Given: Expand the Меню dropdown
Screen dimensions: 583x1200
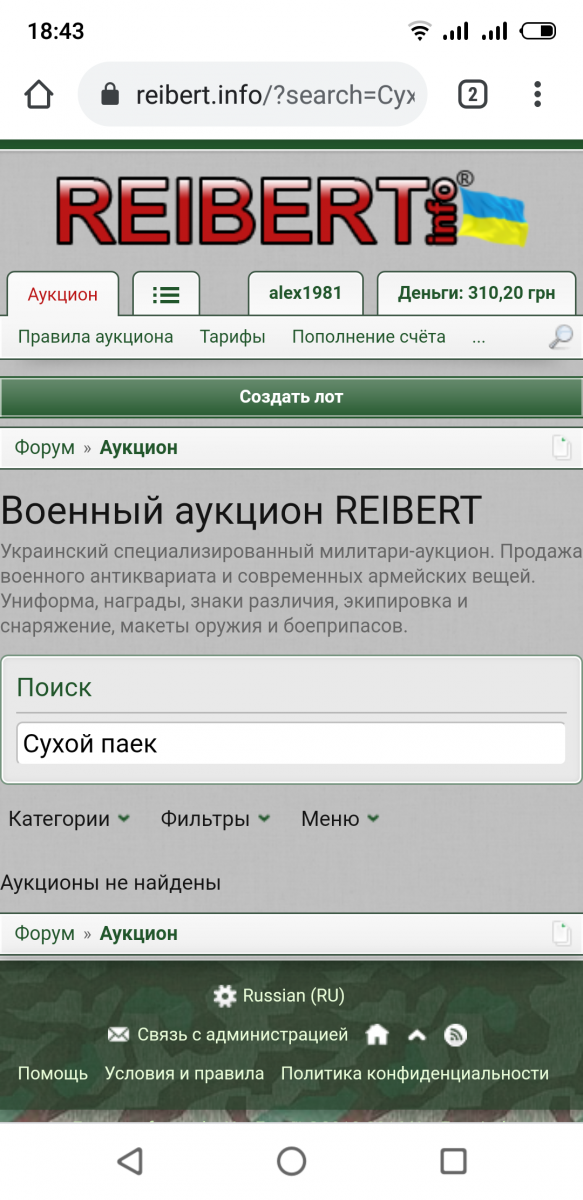Looking at the screenshot, I should 340,819.
